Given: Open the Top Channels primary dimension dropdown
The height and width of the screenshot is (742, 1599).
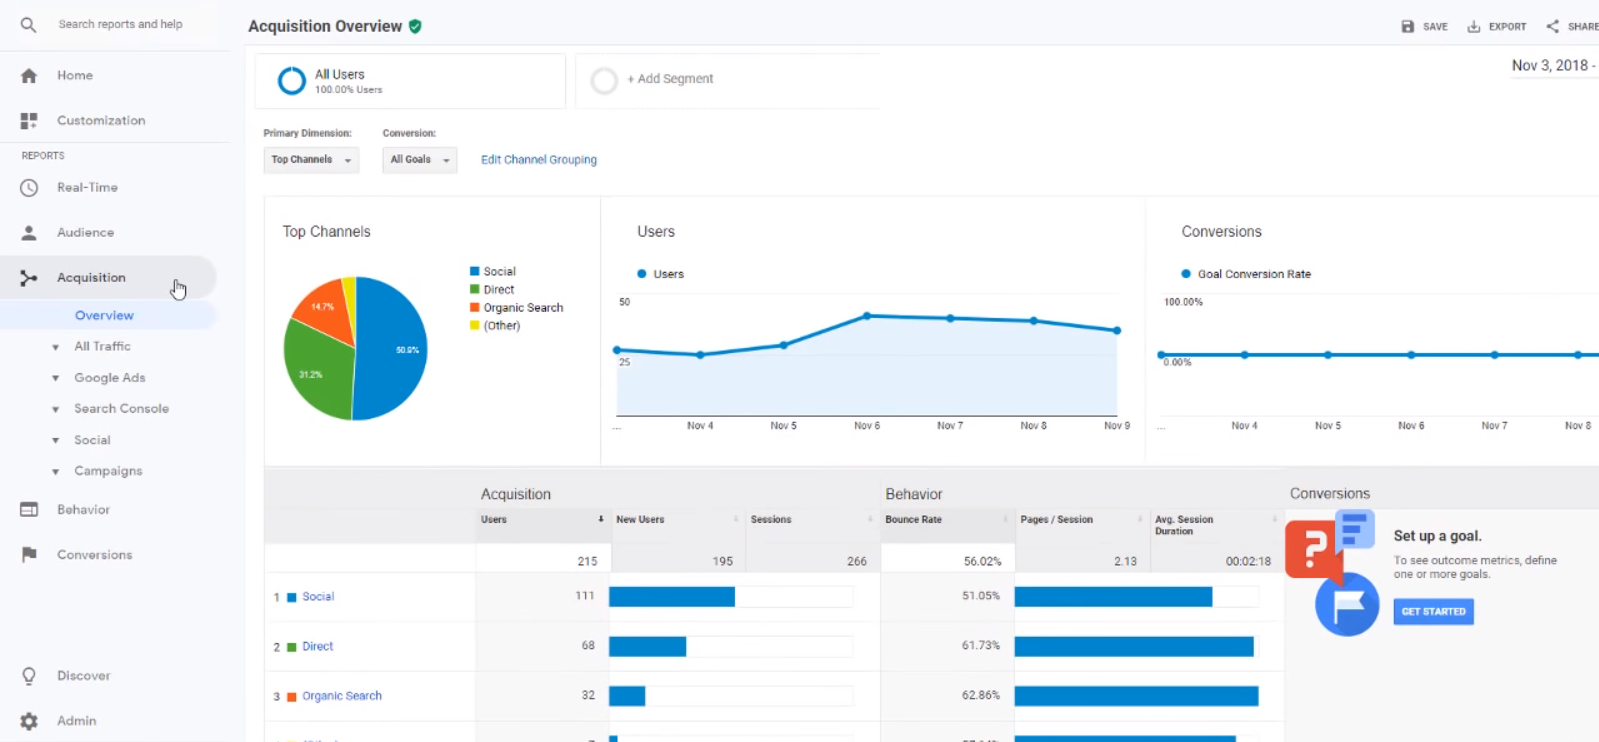Looking at the screenshot, I should coord(311,160).
